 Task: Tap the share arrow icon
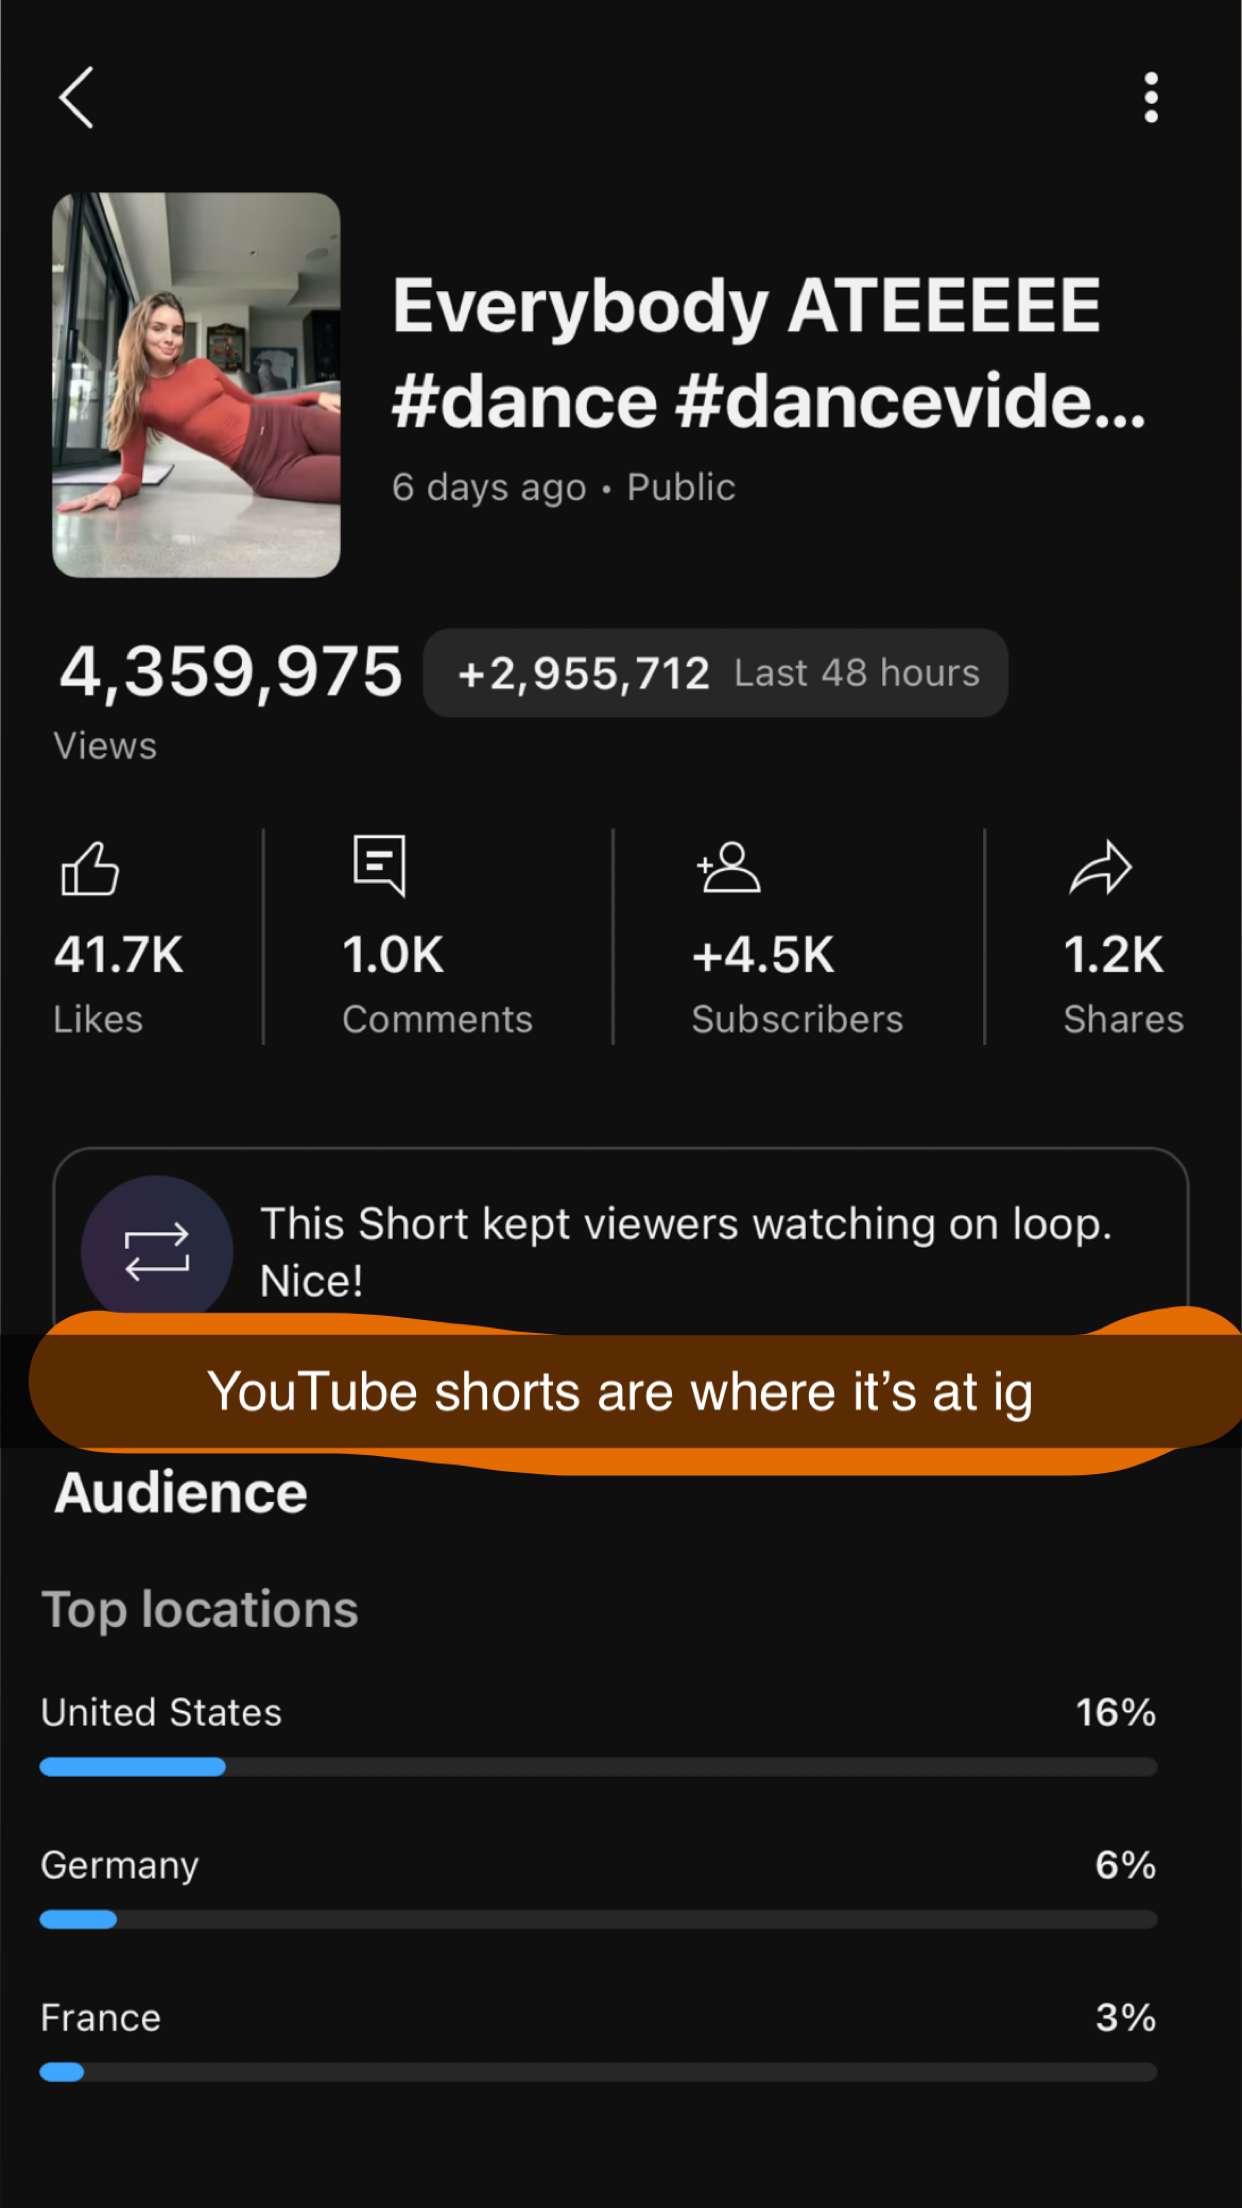click(x=1100, y=867)
